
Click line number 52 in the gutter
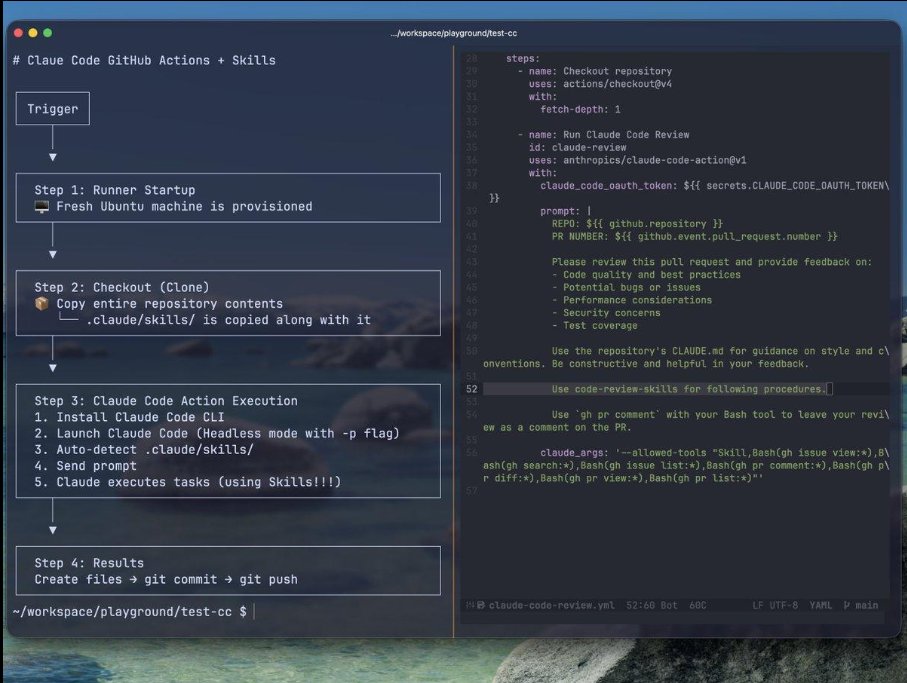471,389
